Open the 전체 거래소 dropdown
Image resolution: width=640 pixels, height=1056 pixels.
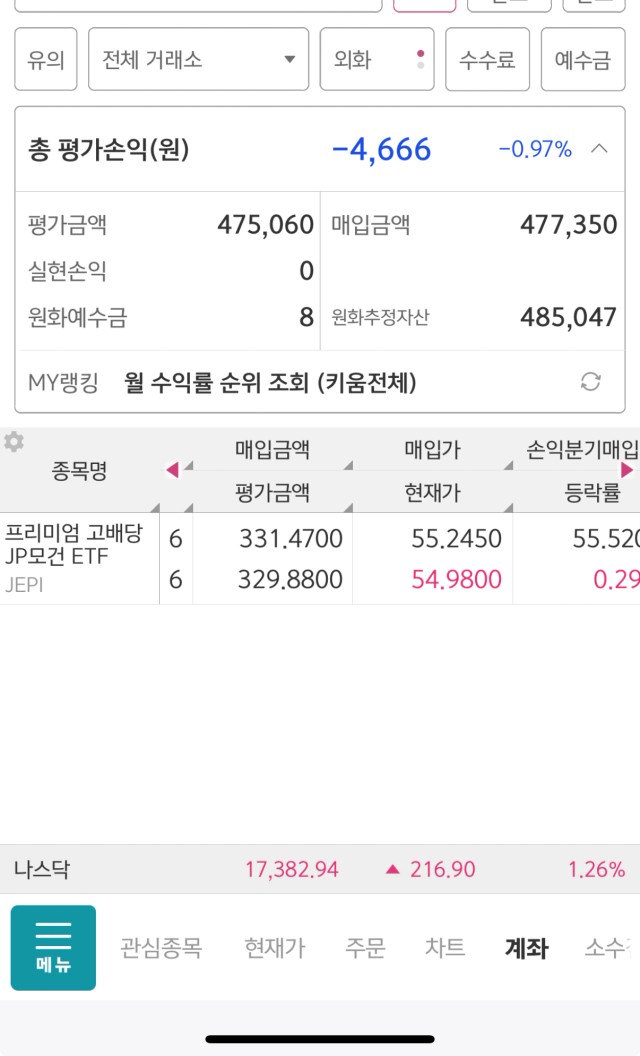point(198,59)
